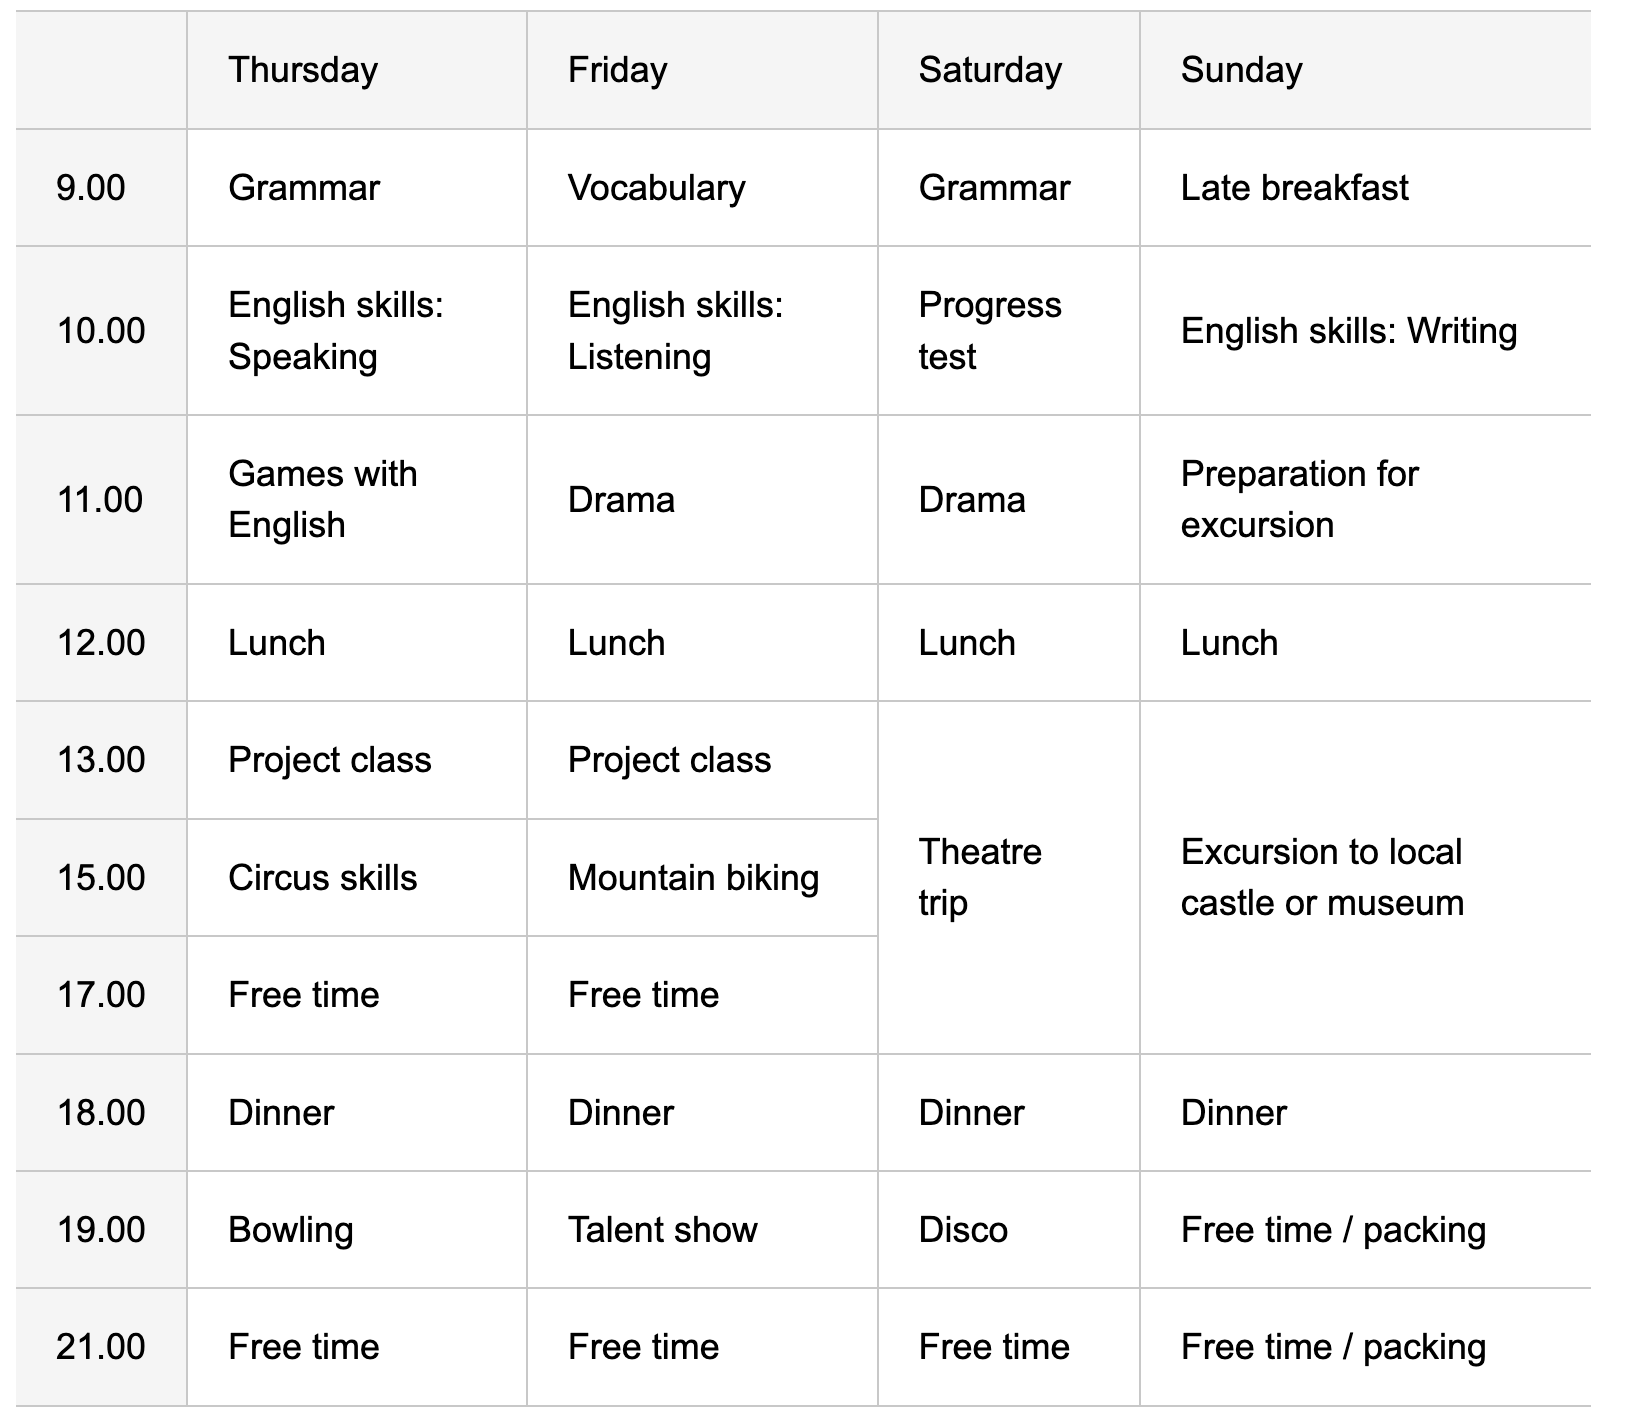1632x1422 pixels.
Task: Select the Circus skills cell
Action: [322, 878]
